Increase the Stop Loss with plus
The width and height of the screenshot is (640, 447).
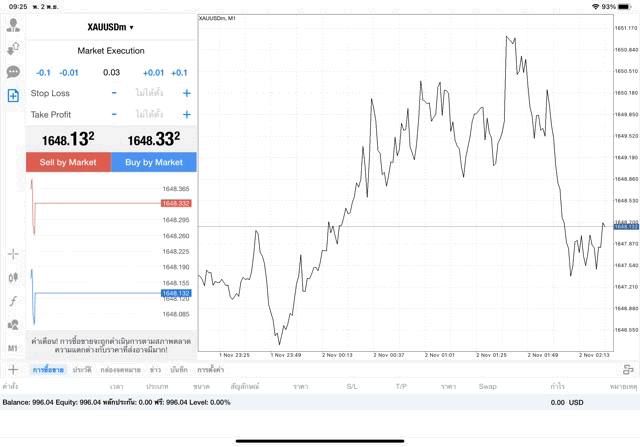[x=186, y=93]
